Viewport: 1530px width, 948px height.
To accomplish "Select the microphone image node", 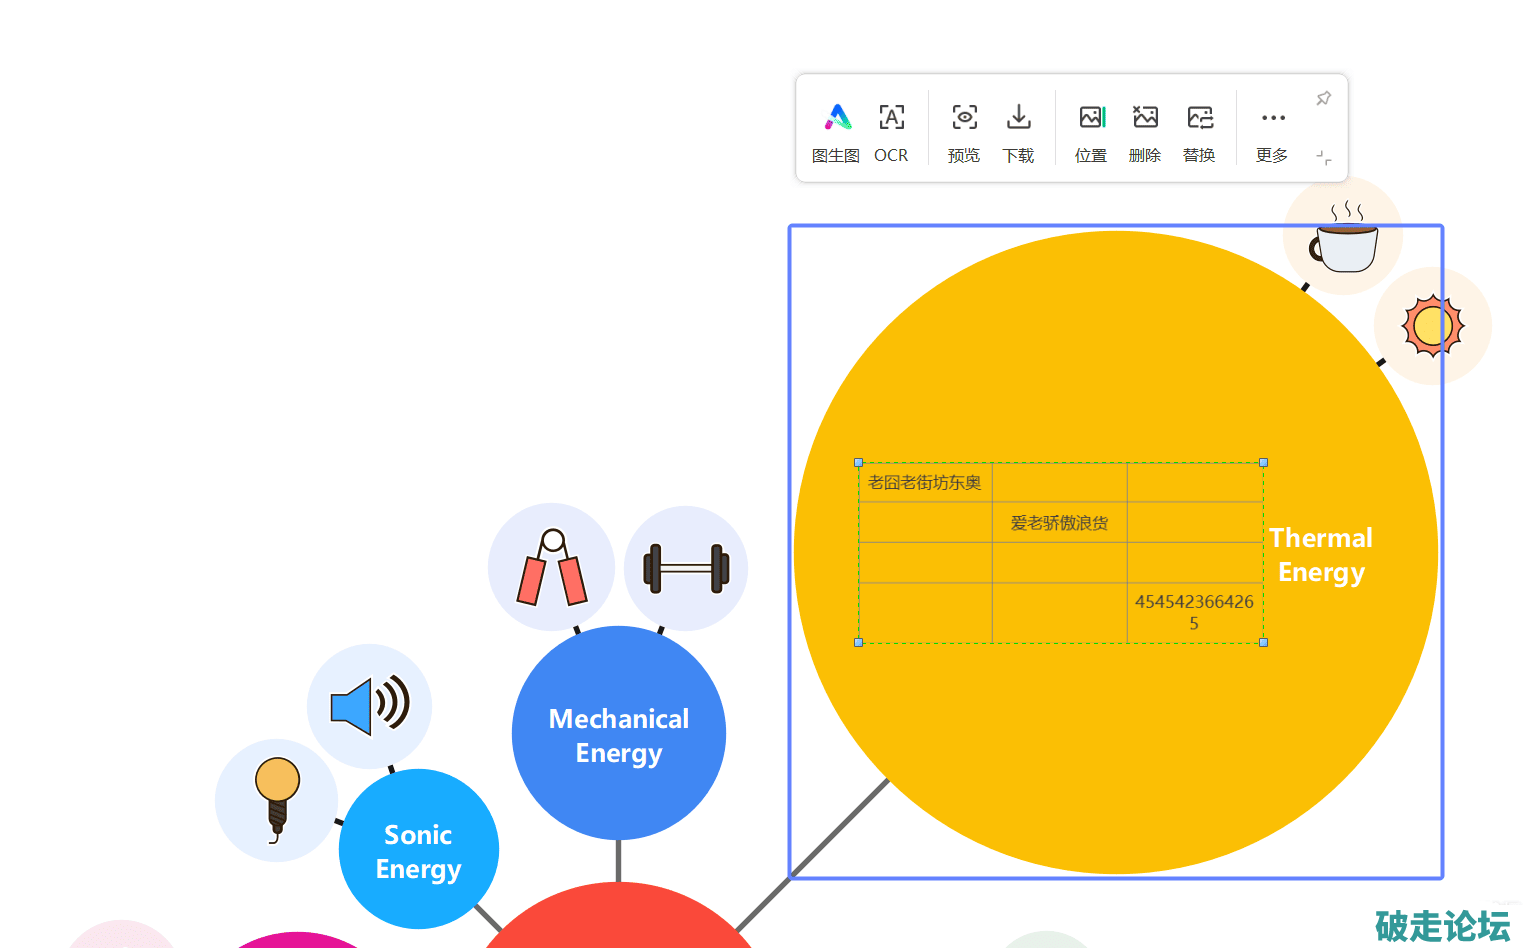I will coord(276,800).
